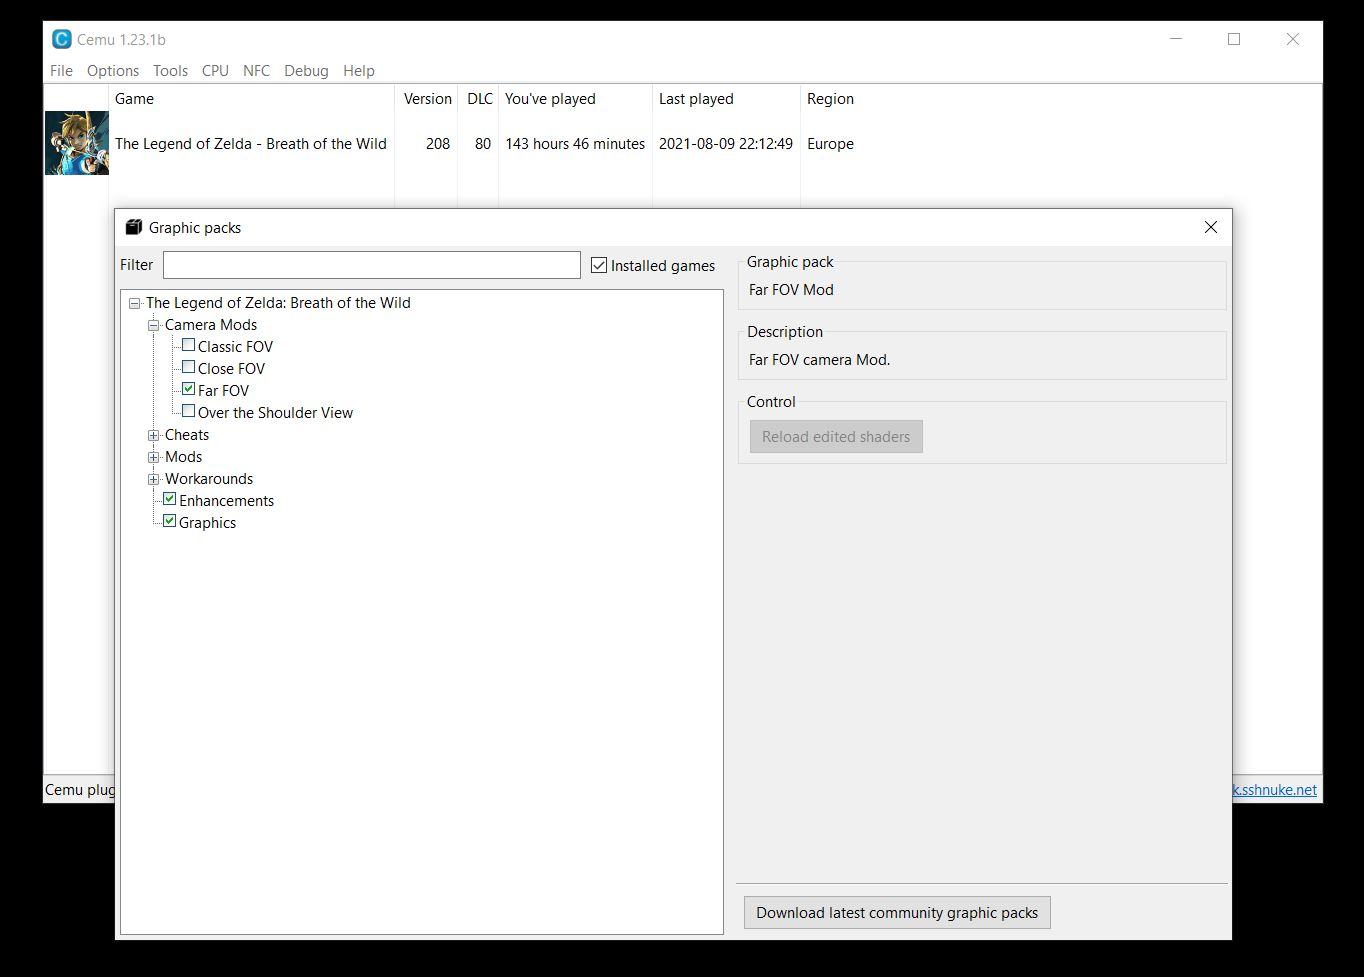1364x977 pixels.
Task: Toggle the Installed games checkbox
Action: coord(599,265)
